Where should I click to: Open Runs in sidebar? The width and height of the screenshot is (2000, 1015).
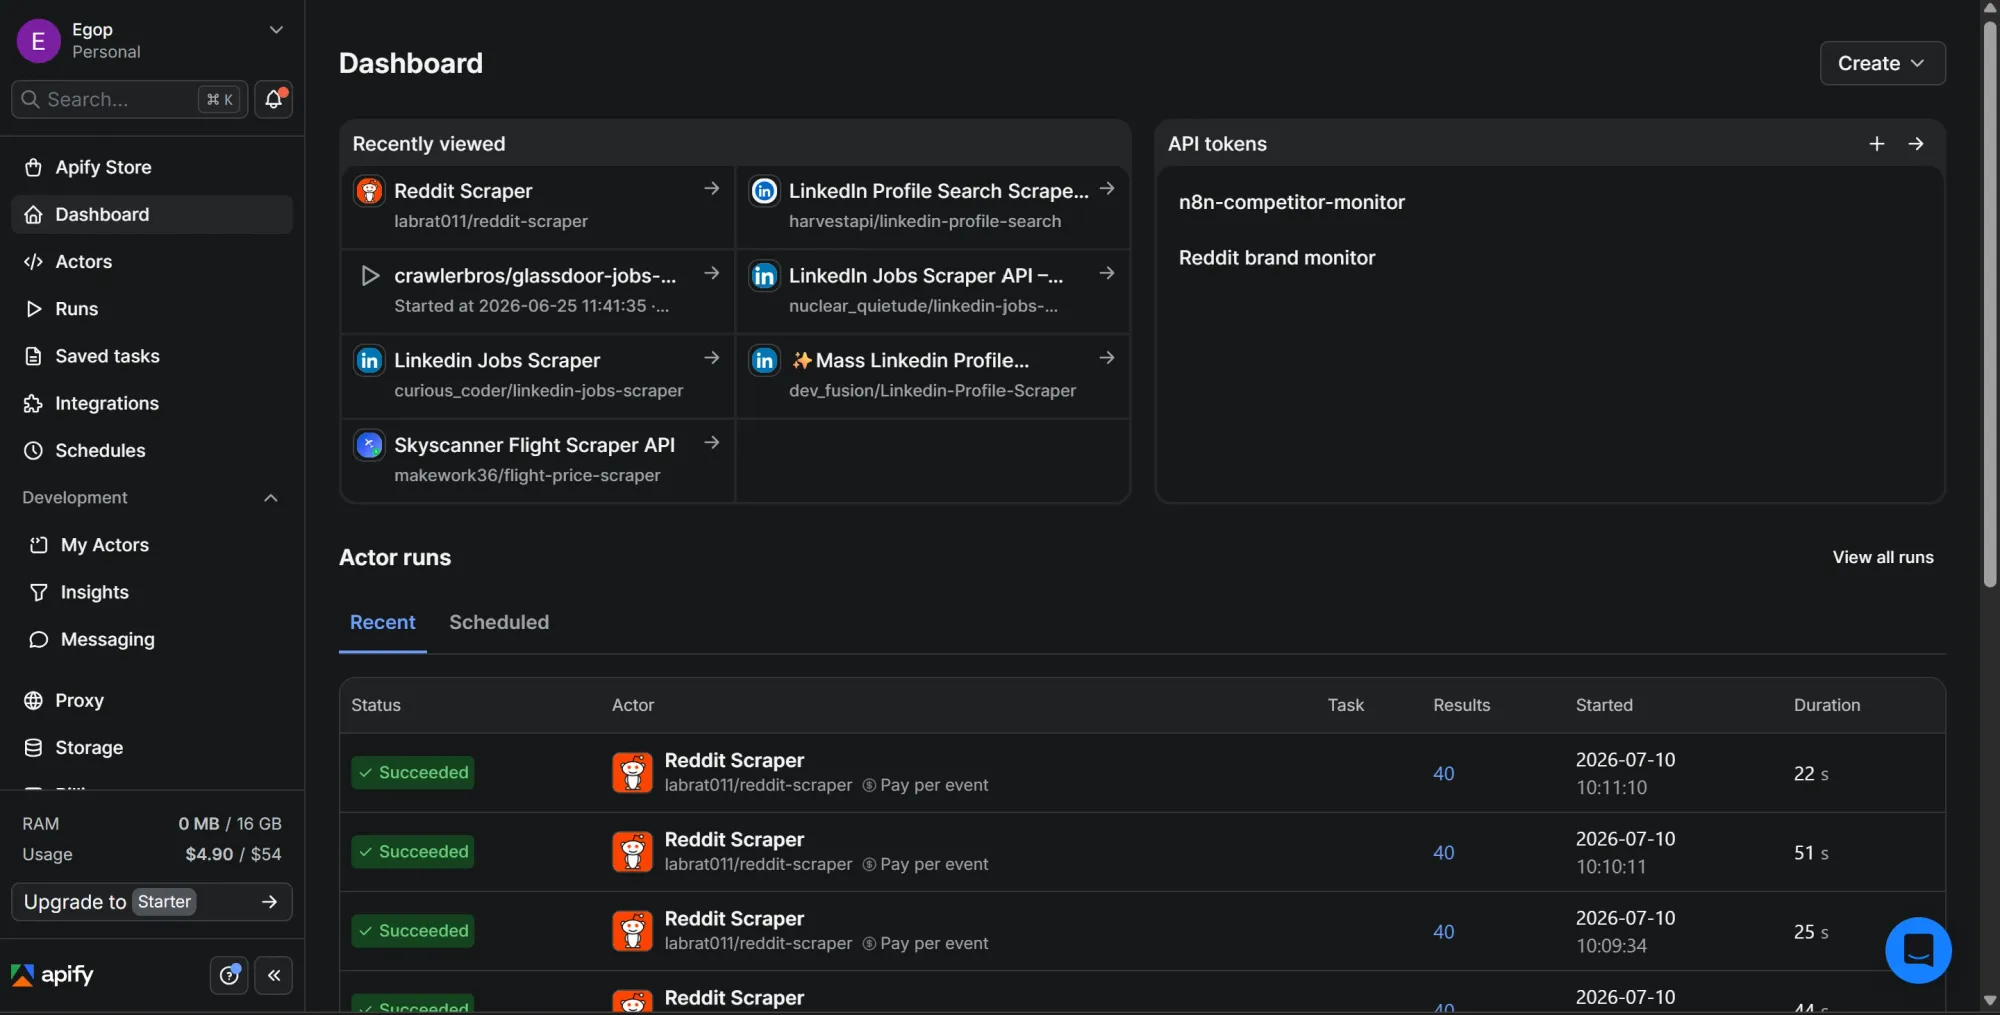point(151,309)
